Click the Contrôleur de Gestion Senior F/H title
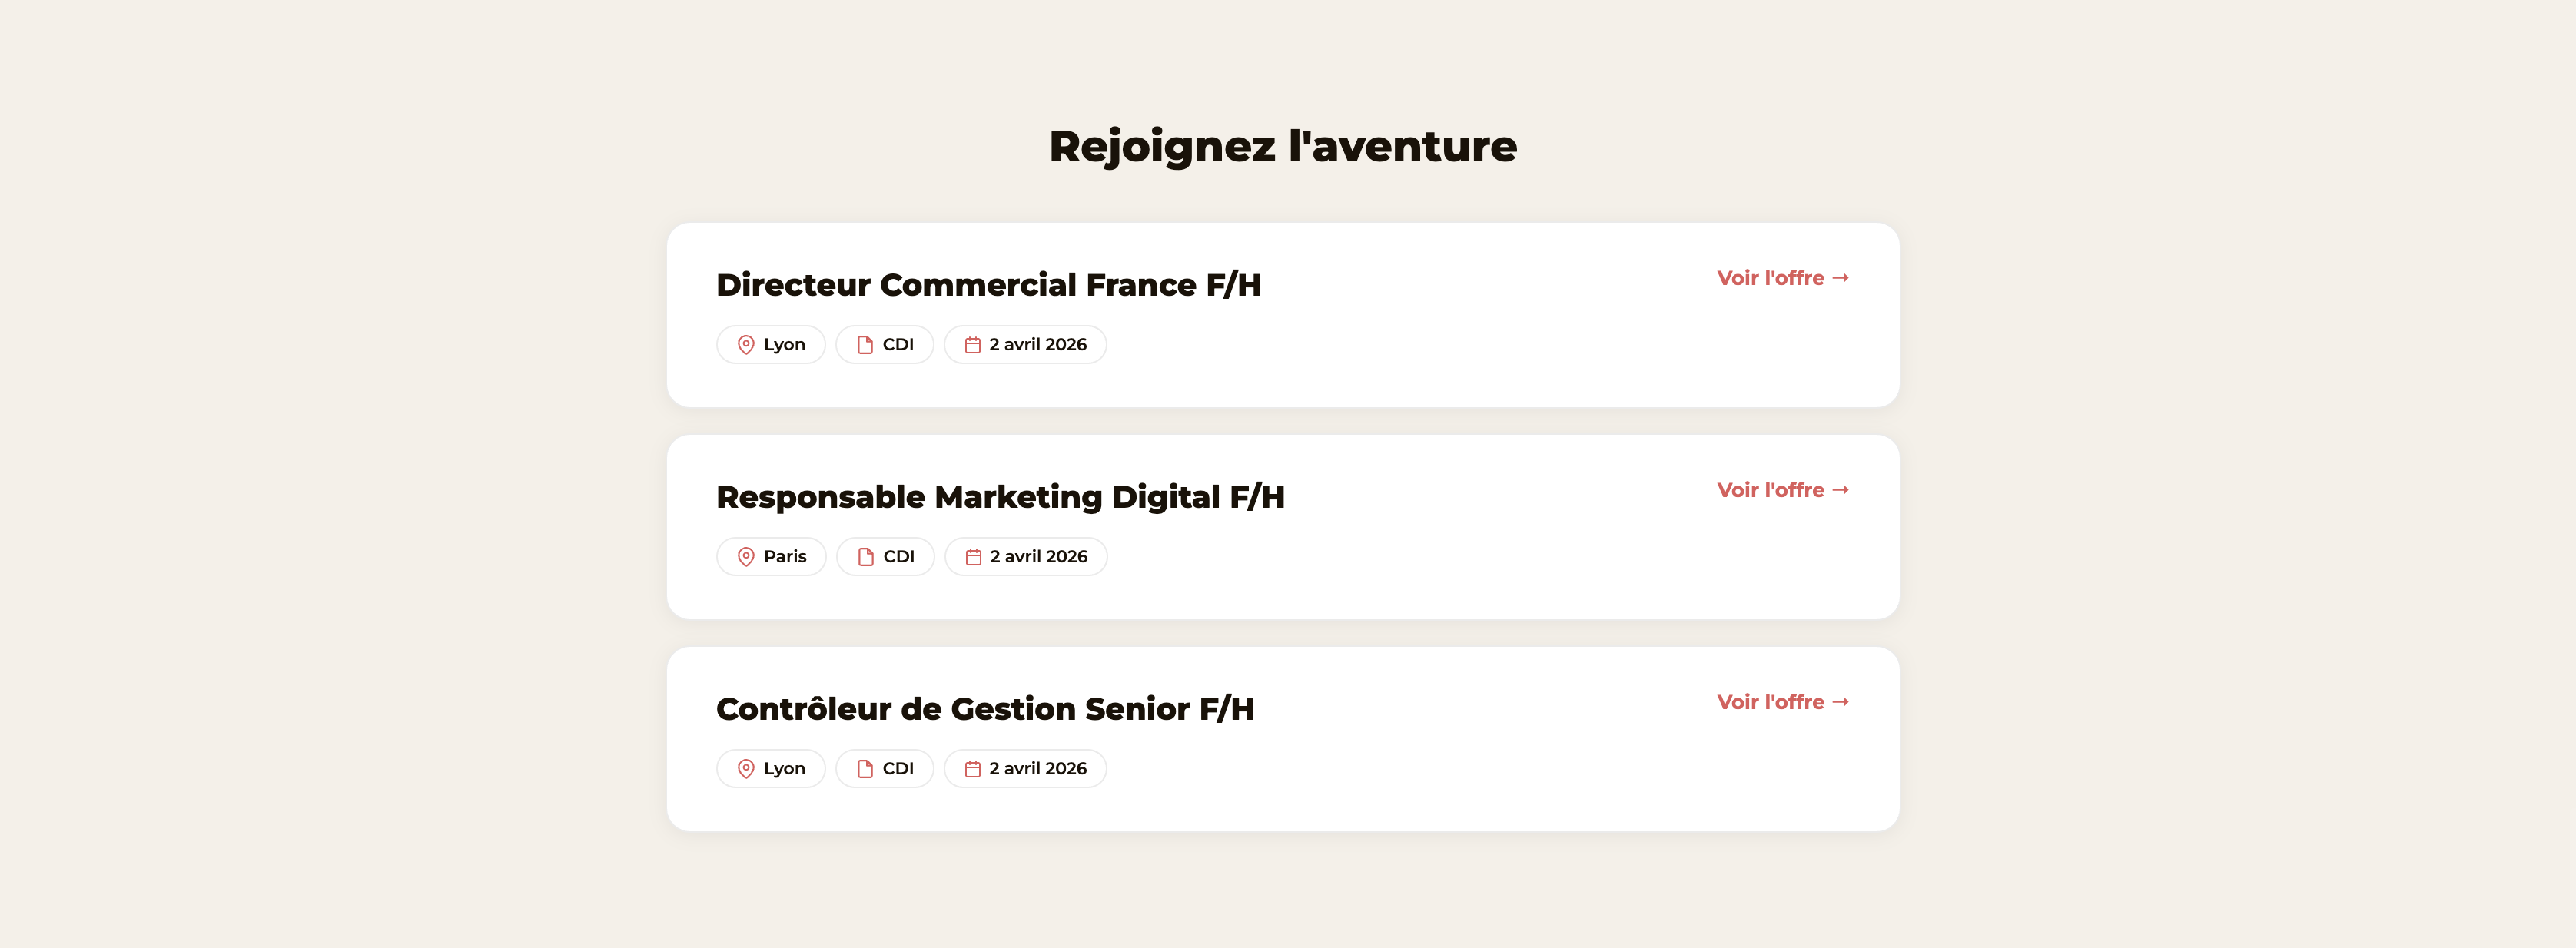 click(x=985, y=709)
